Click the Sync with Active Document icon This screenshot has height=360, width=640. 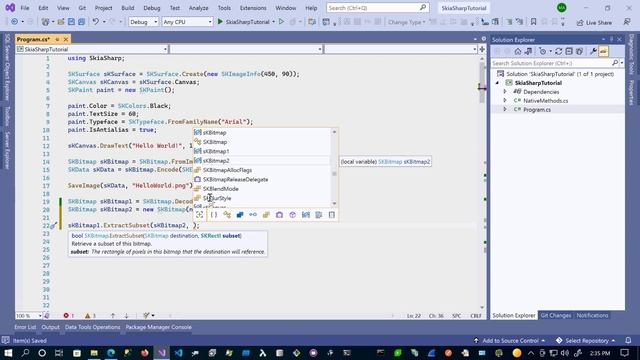(x=528, y=51)
